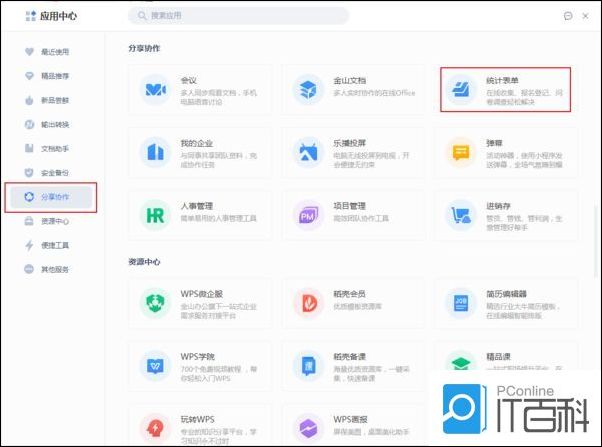Click the WPS学院 title text

tap(197, 356)
